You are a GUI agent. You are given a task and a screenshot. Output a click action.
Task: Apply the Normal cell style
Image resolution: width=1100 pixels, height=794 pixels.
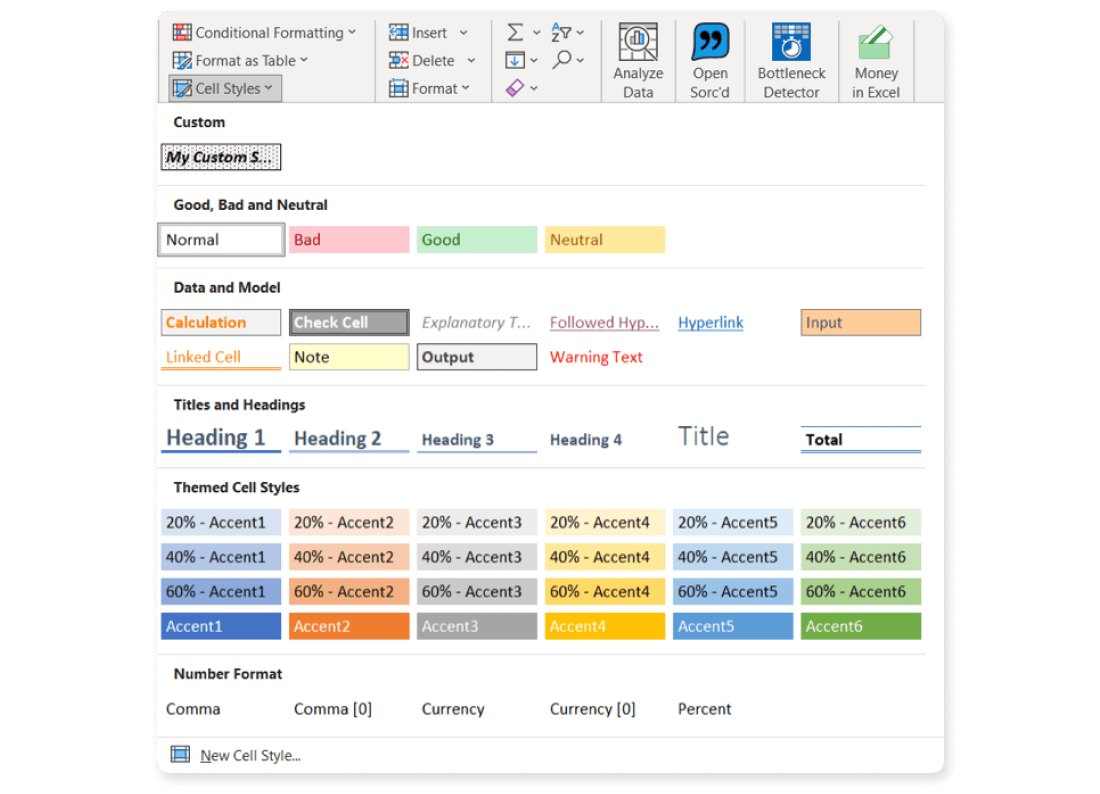tap(221, 240)
